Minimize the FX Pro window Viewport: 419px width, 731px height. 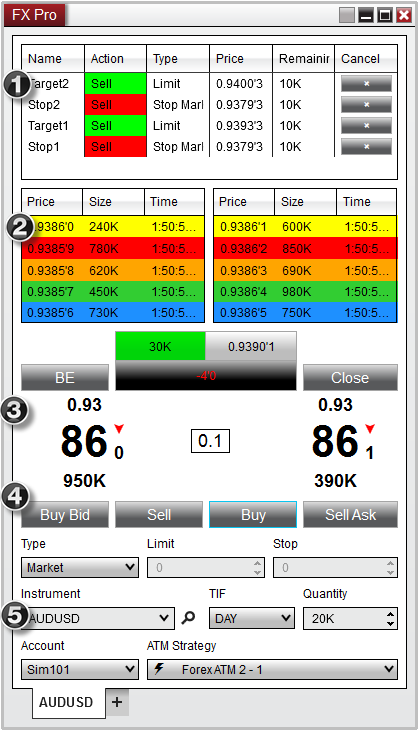pos(366,15)
